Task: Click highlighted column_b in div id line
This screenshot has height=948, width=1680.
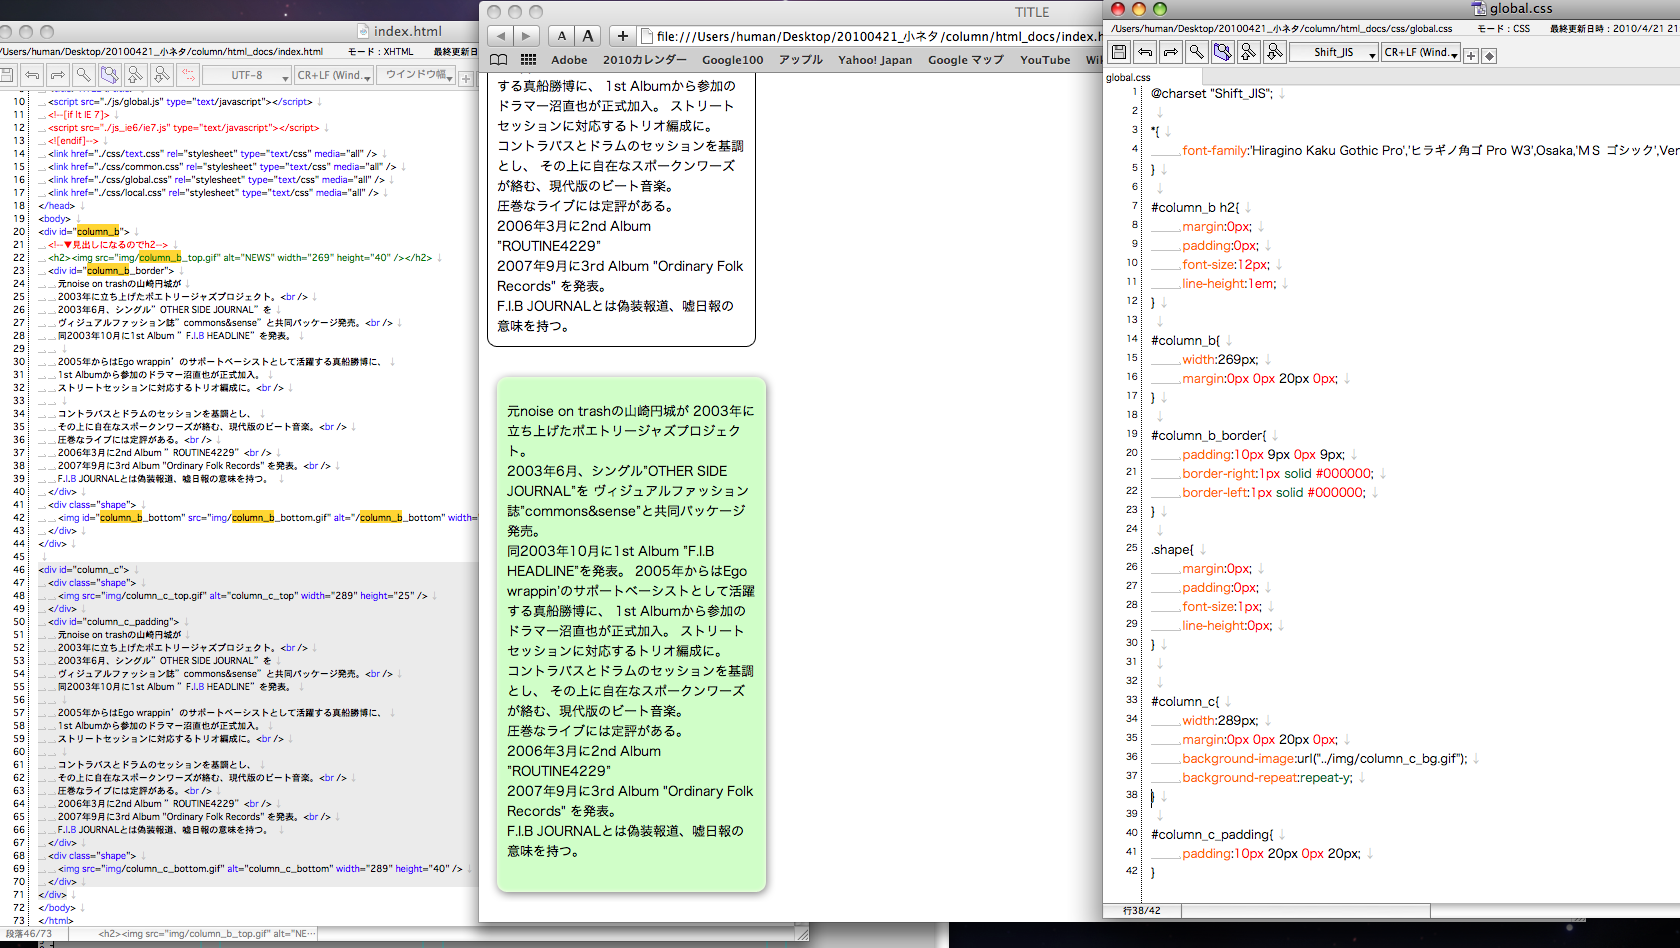Action: (x=99, y=231)
